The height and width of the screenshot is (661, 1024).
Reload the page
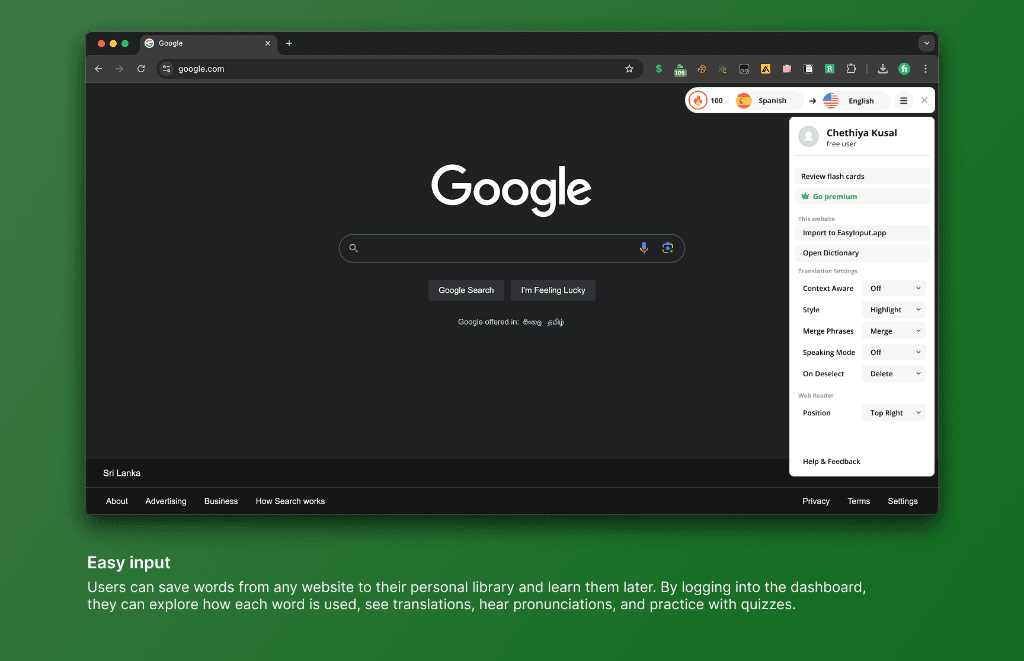pos(141,69)
